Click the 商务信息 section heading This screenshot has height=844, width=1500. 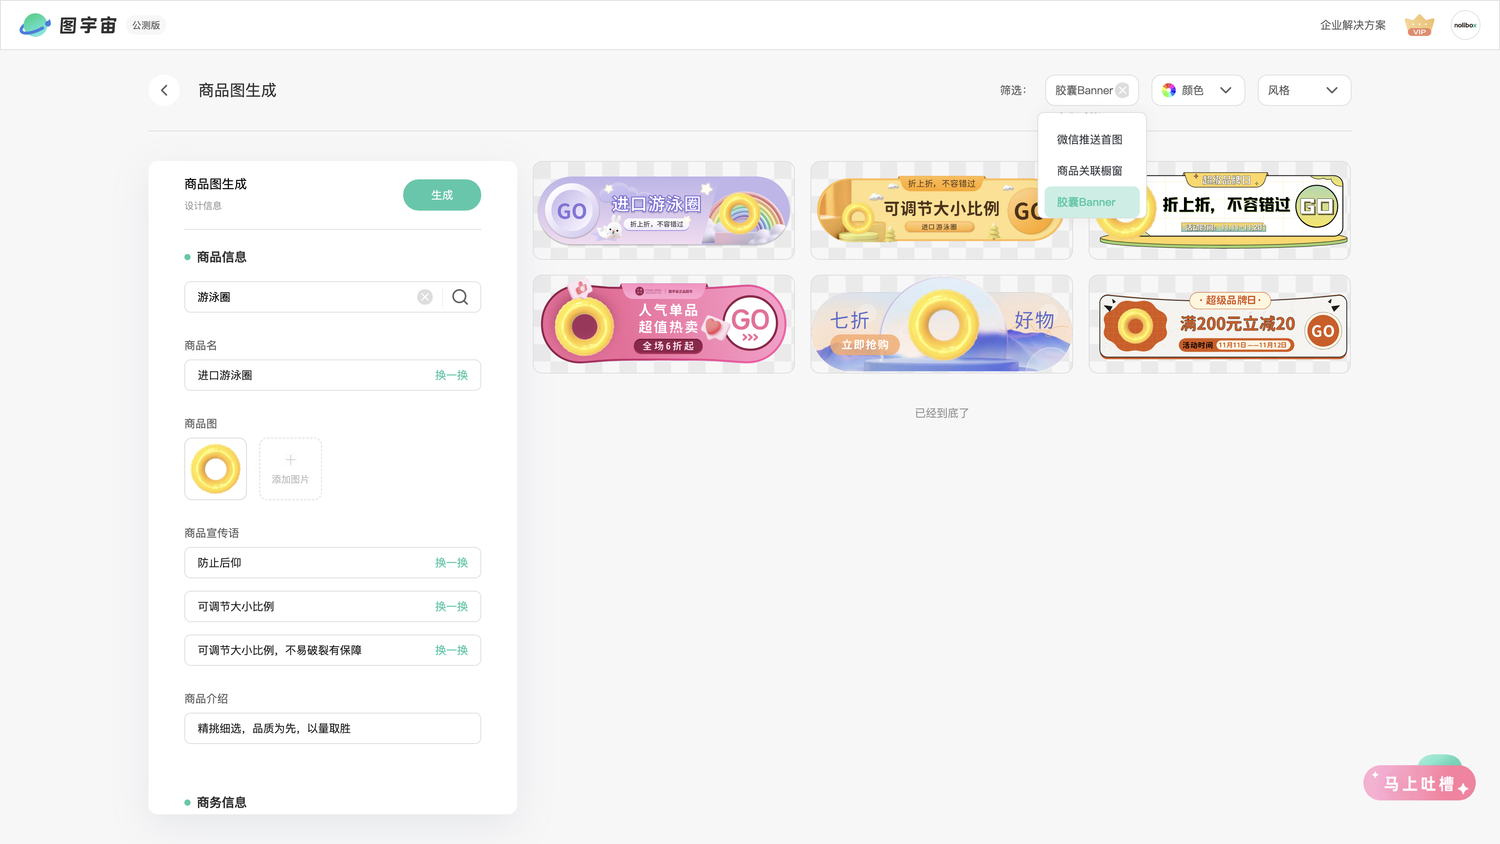click(221, 802)
